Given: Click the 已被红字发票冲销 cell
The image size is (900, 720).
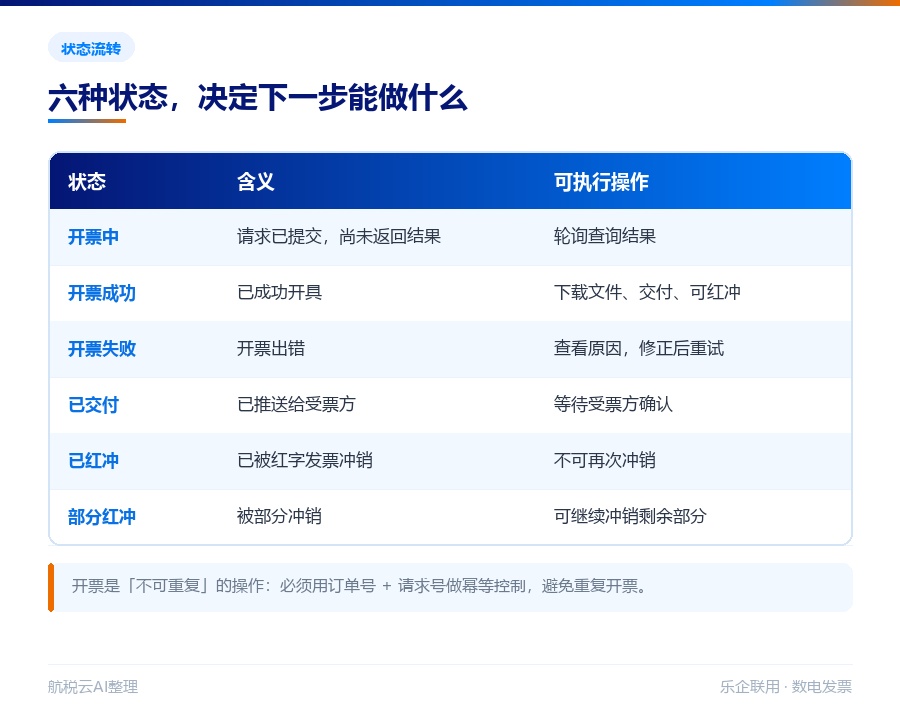Looking at the screenshot, I should coord(305,460).
